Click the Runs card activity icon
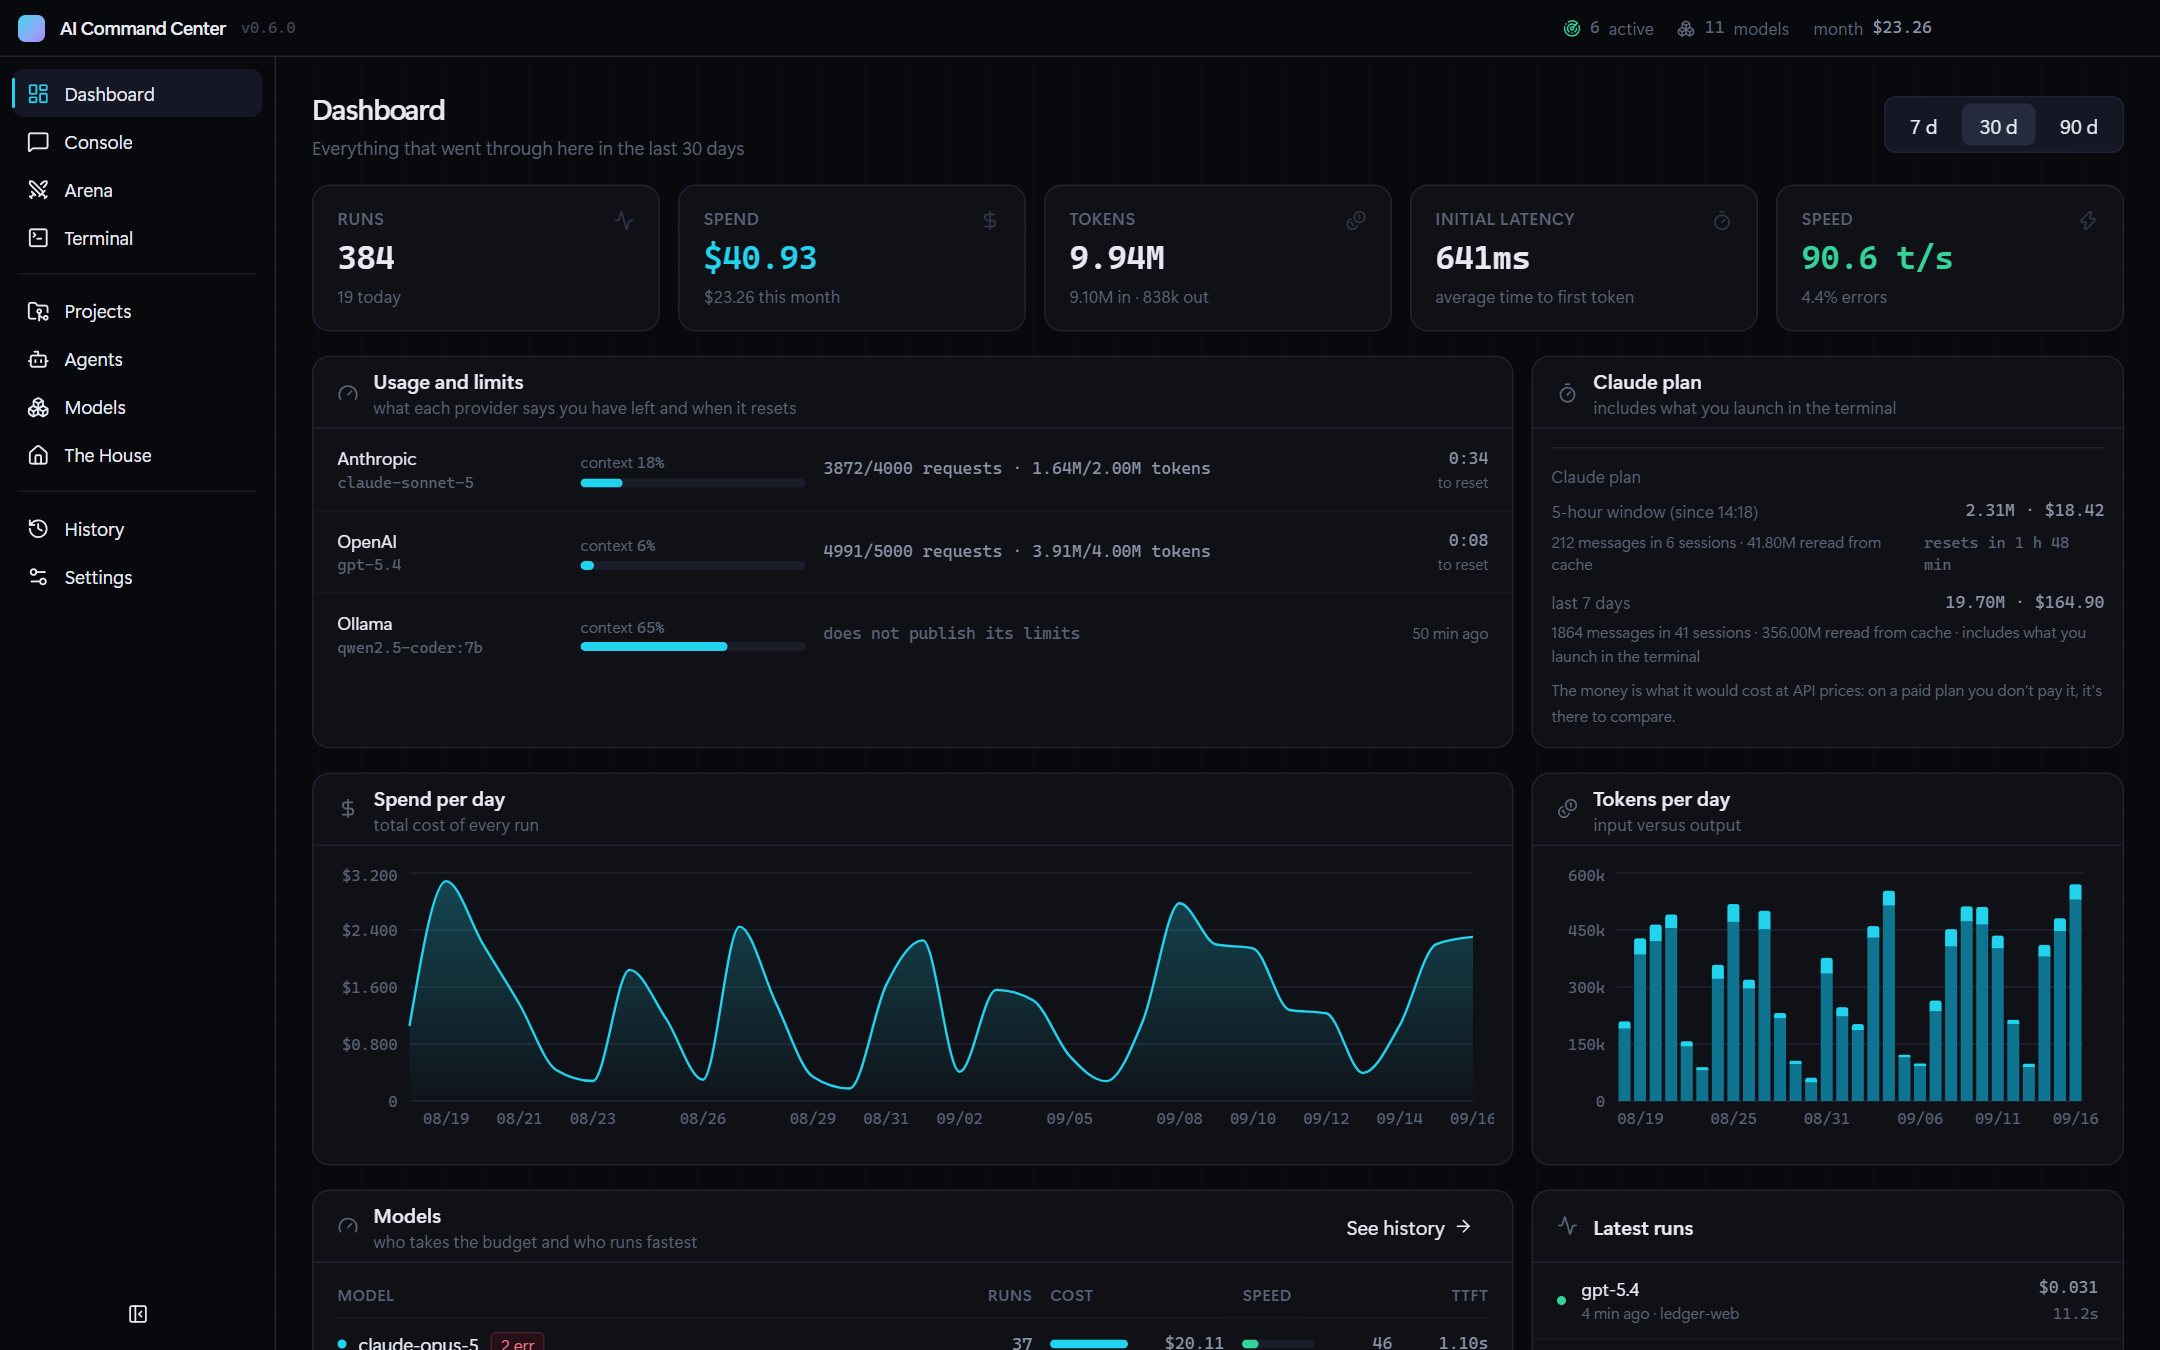 click(624, 220)
